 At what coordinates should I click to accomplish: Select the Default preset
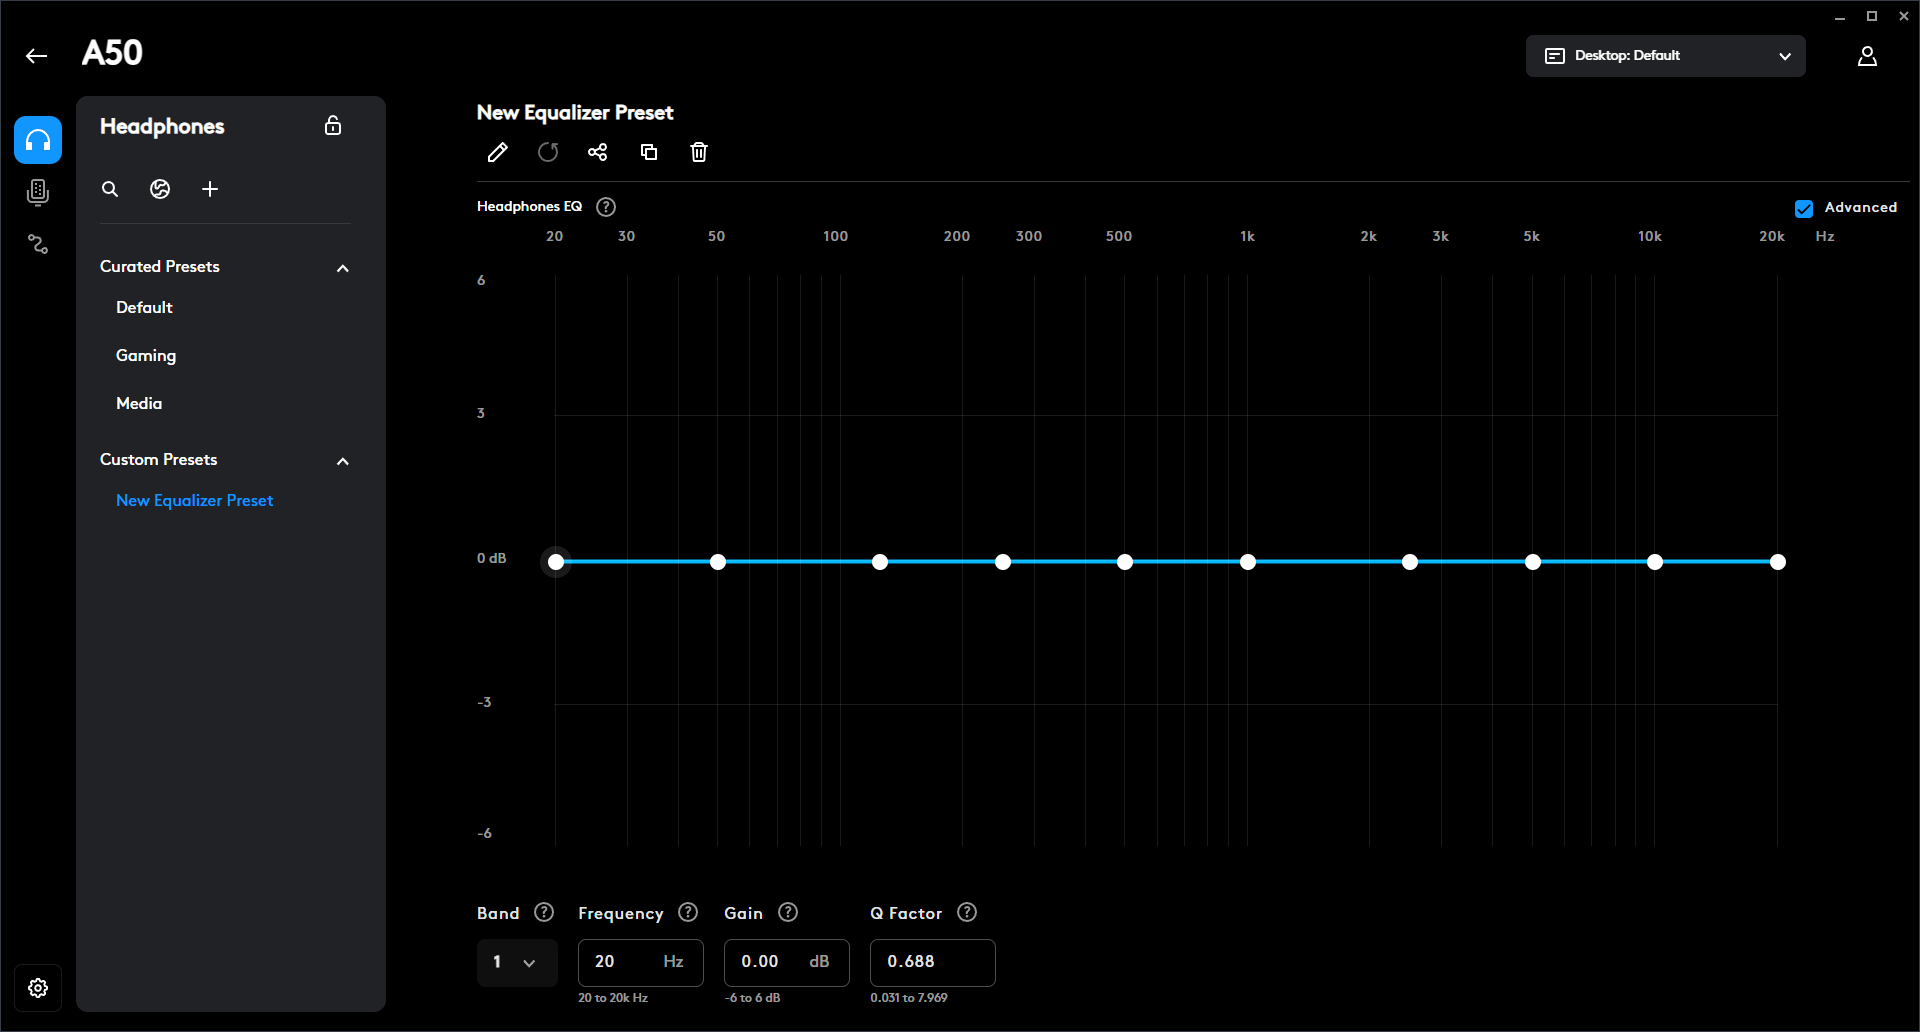tap(144, 308)
